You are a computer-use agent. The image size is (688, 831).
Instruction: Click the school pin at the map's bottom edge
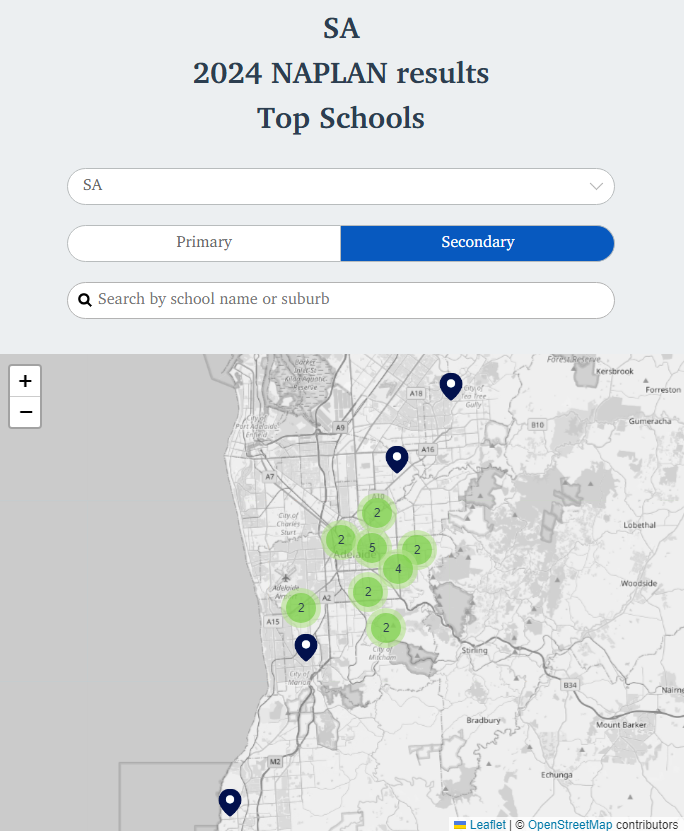tap(230, 801)
